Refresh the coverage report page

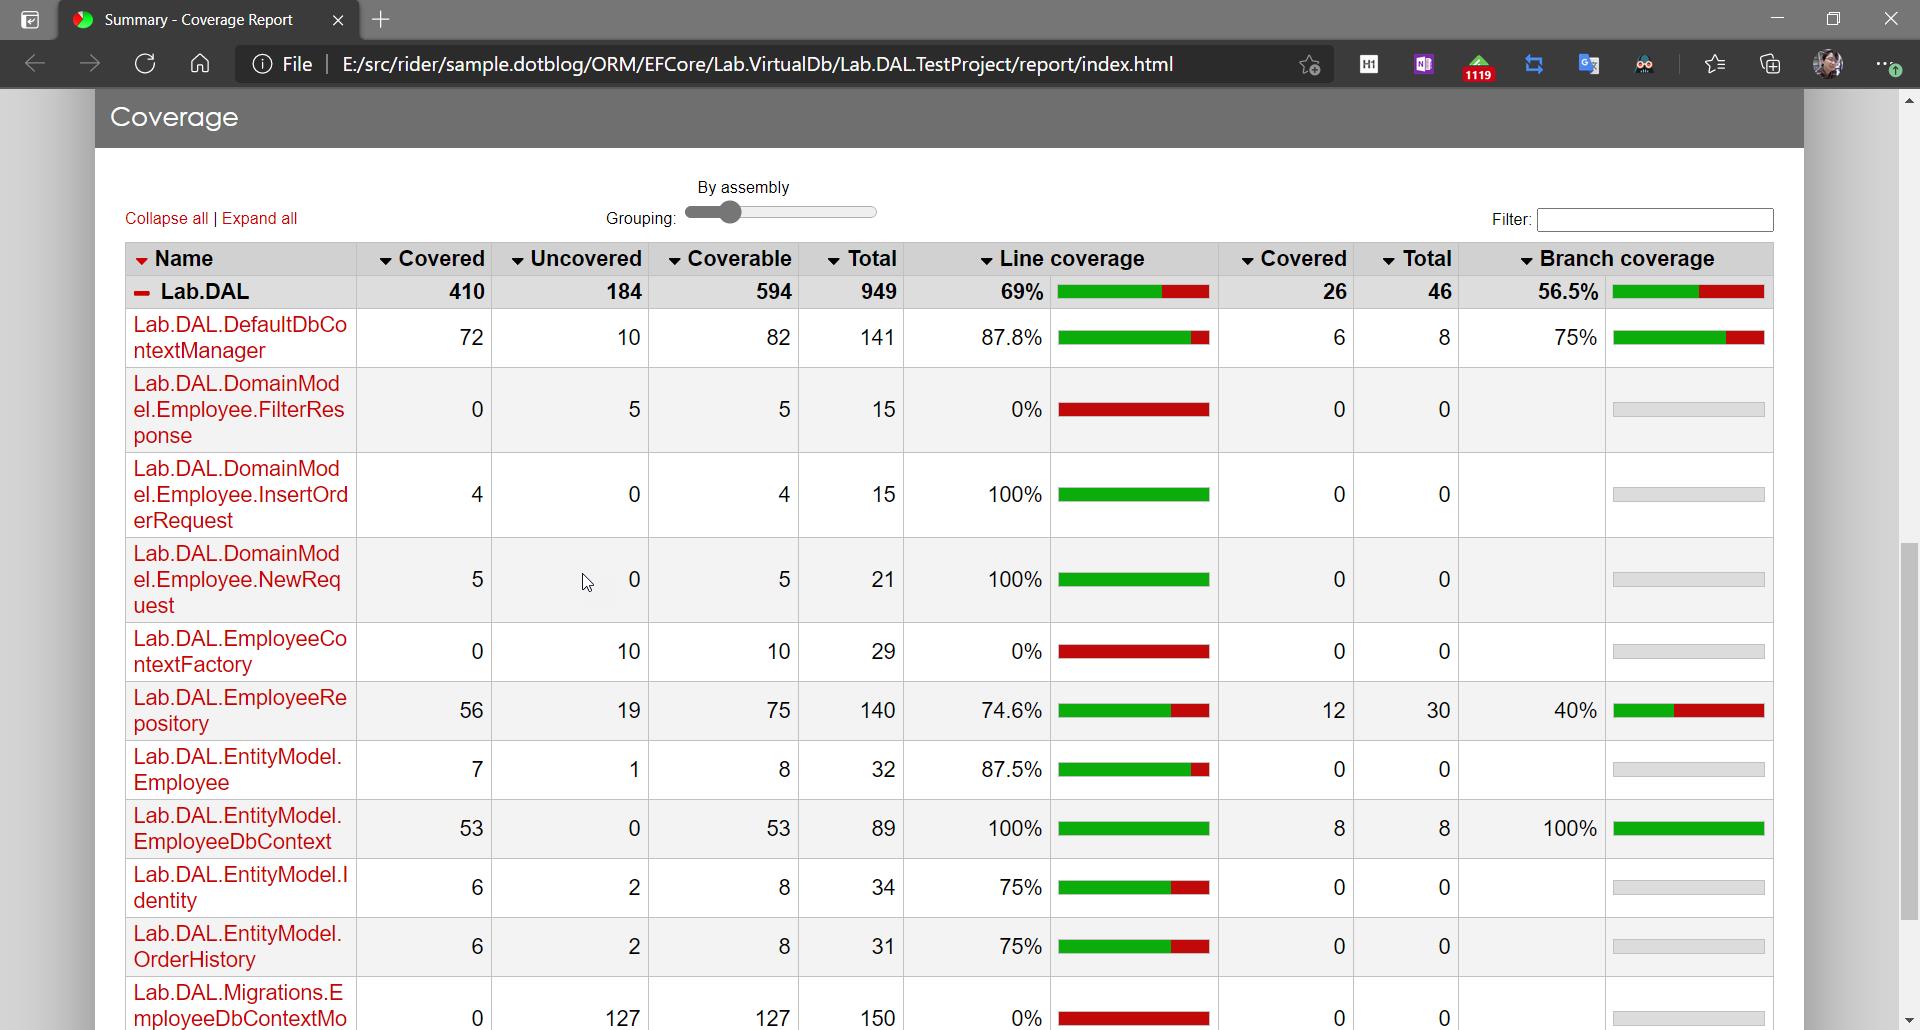(x=145, y=63)
